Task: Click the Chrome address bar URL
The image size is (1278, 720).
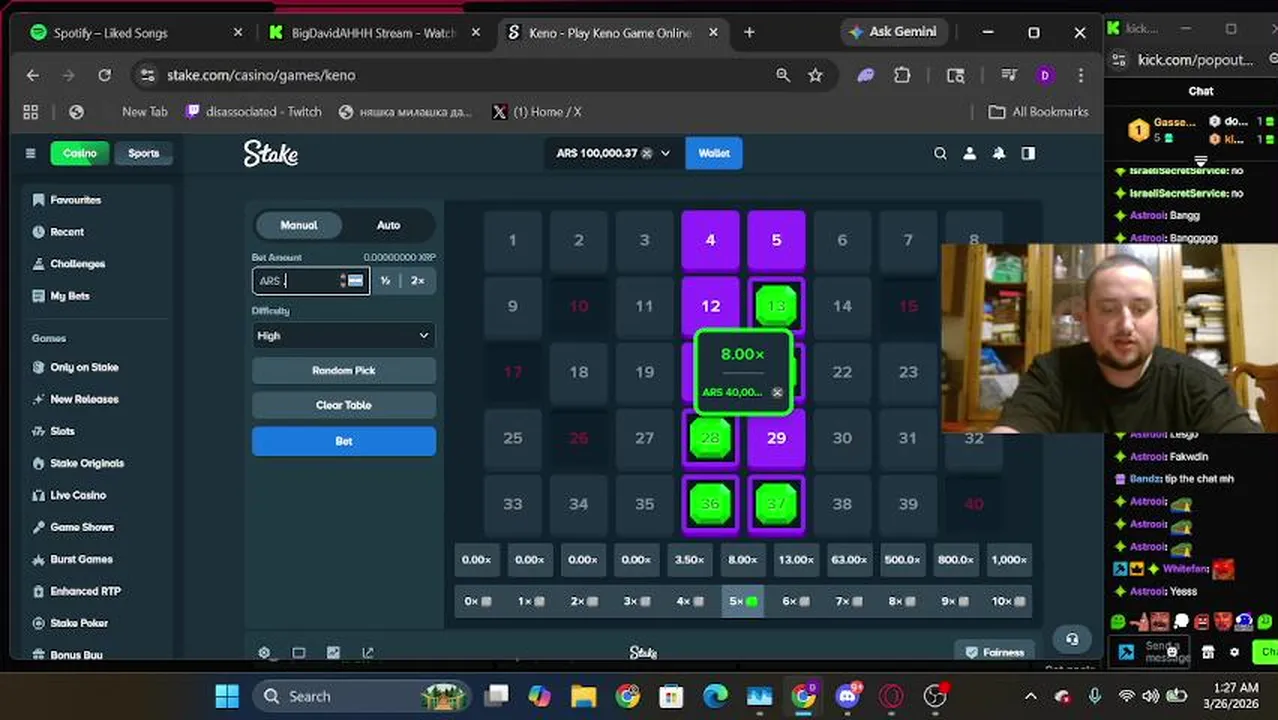Action: click(x=261, y=75)
